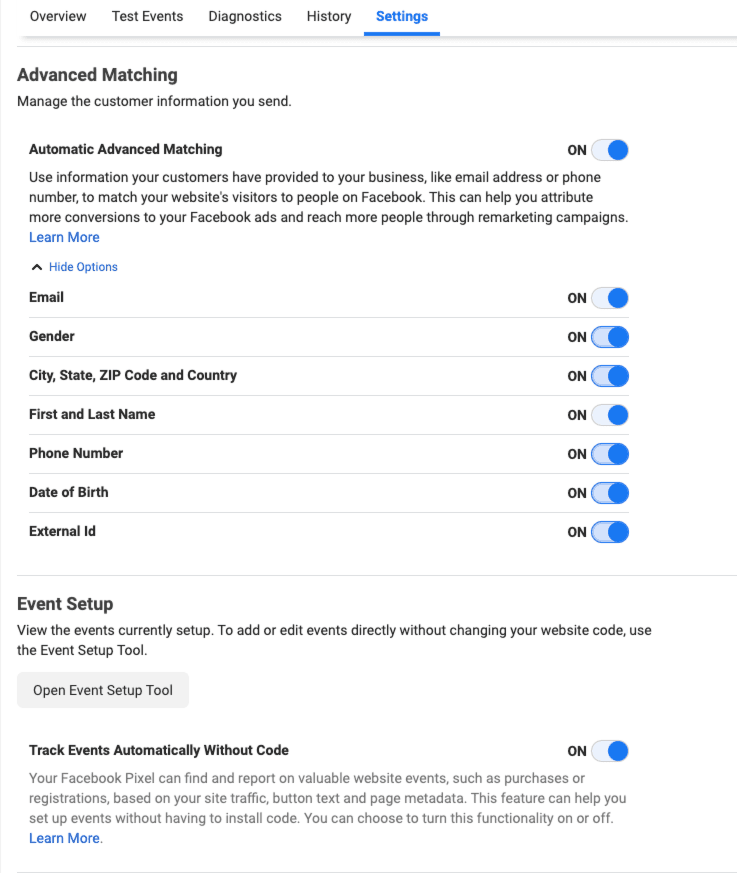Image resolution: width=737 pixels, height=873 pixels.
Task: Disable the Email matching toggle
Action: tap(610, 298)
